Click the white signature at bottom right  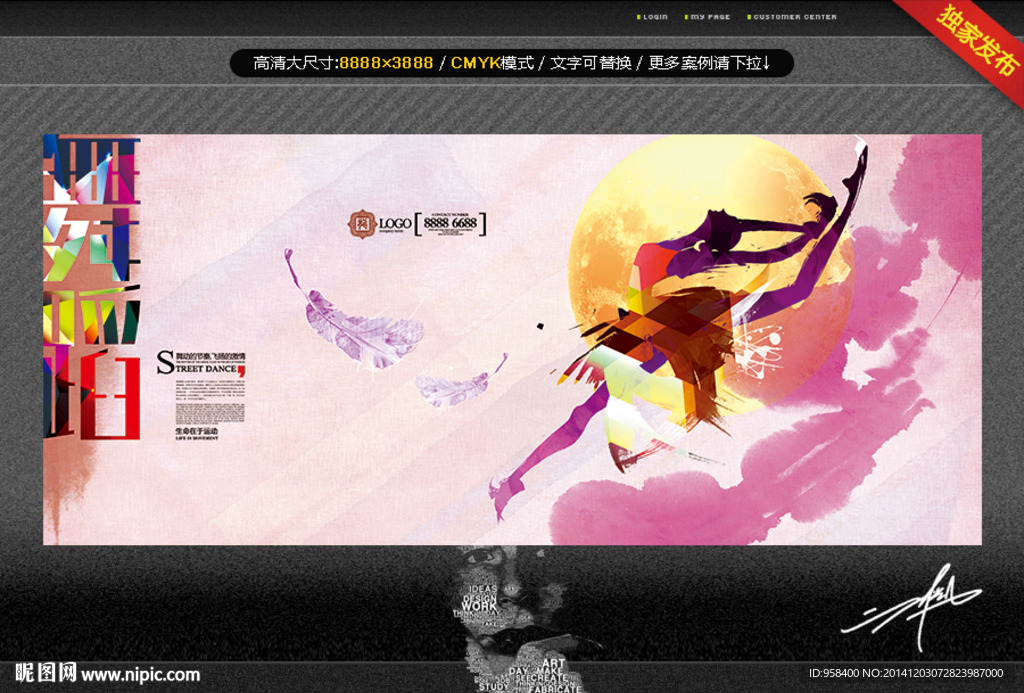coord(910,605)
